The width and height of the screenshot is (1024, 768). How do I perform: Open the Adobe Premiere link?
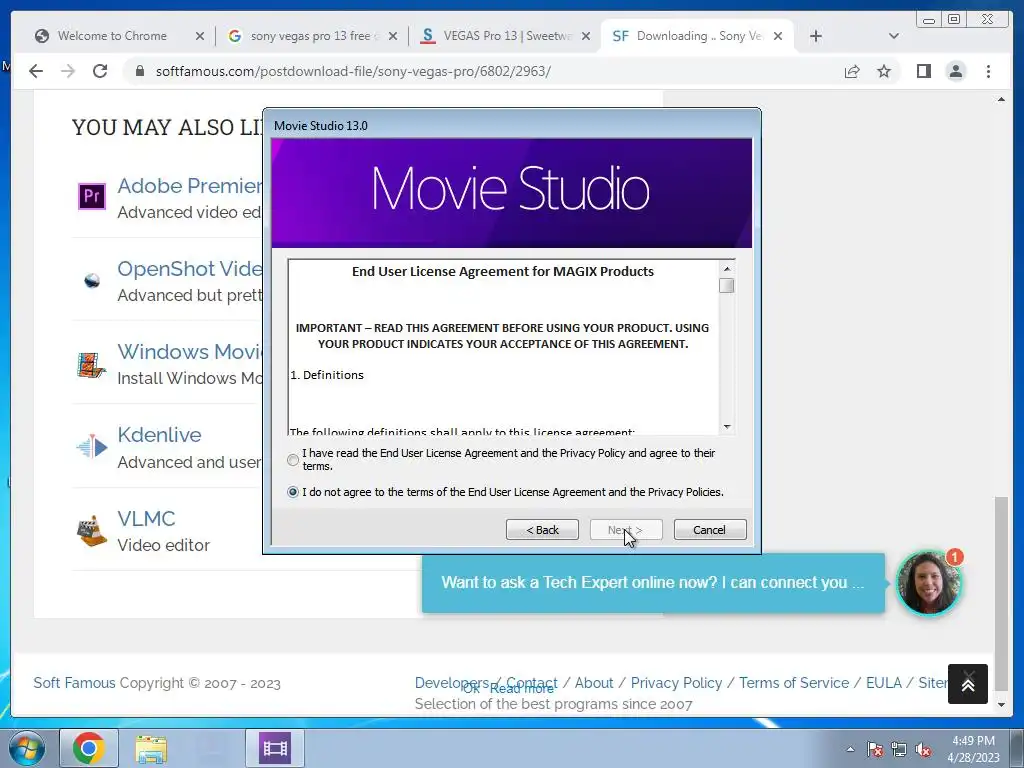(189, 185)
